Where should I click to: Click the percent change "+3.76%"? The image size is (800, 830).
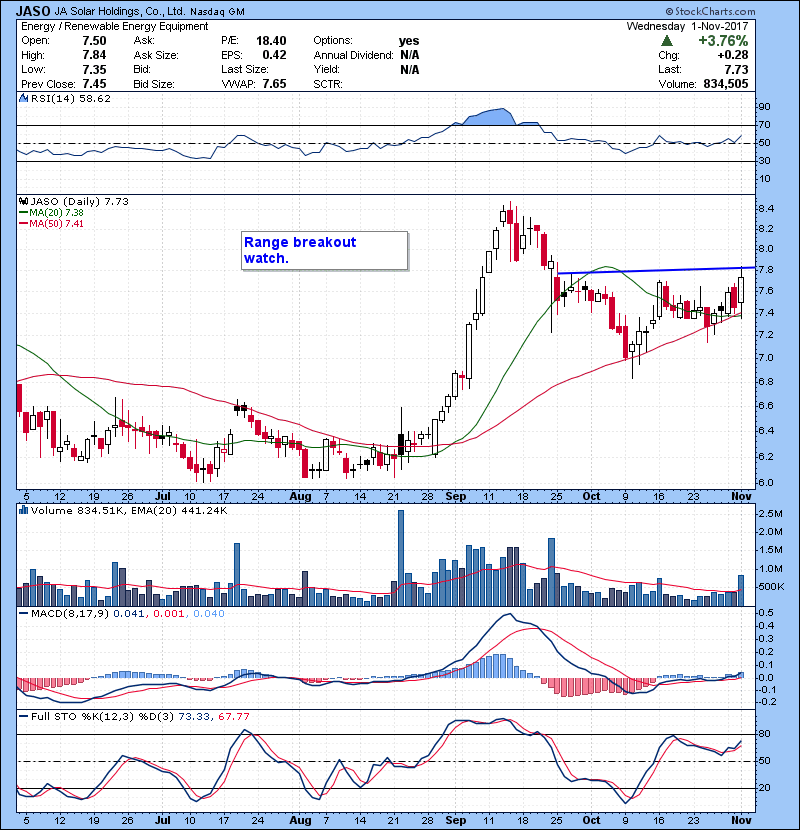point(723,41)
